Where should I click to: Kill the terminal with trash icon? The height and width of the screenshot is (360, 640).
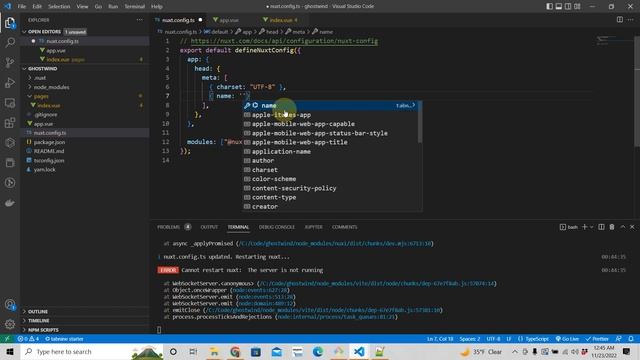[x=612, y=227]
